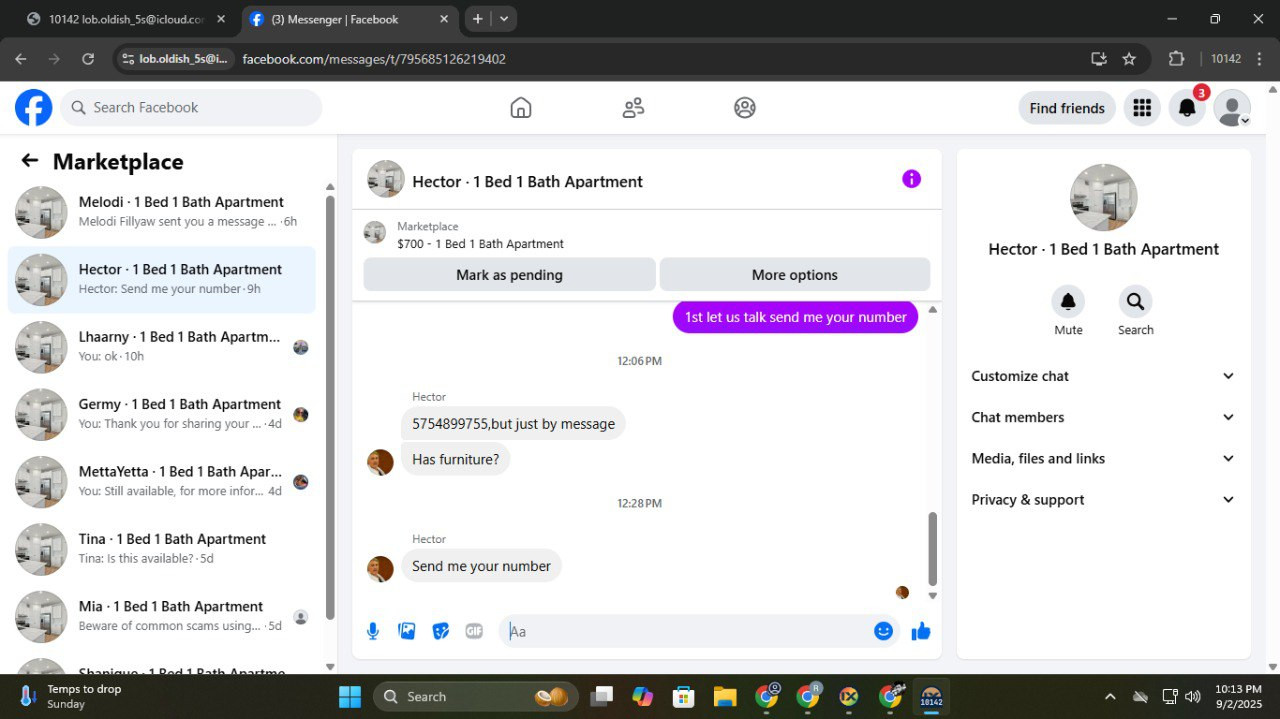The width and height of the screenshot is (1280, 719).
Task: Show hidden tray icons chevron
Action: [1110, 696]
